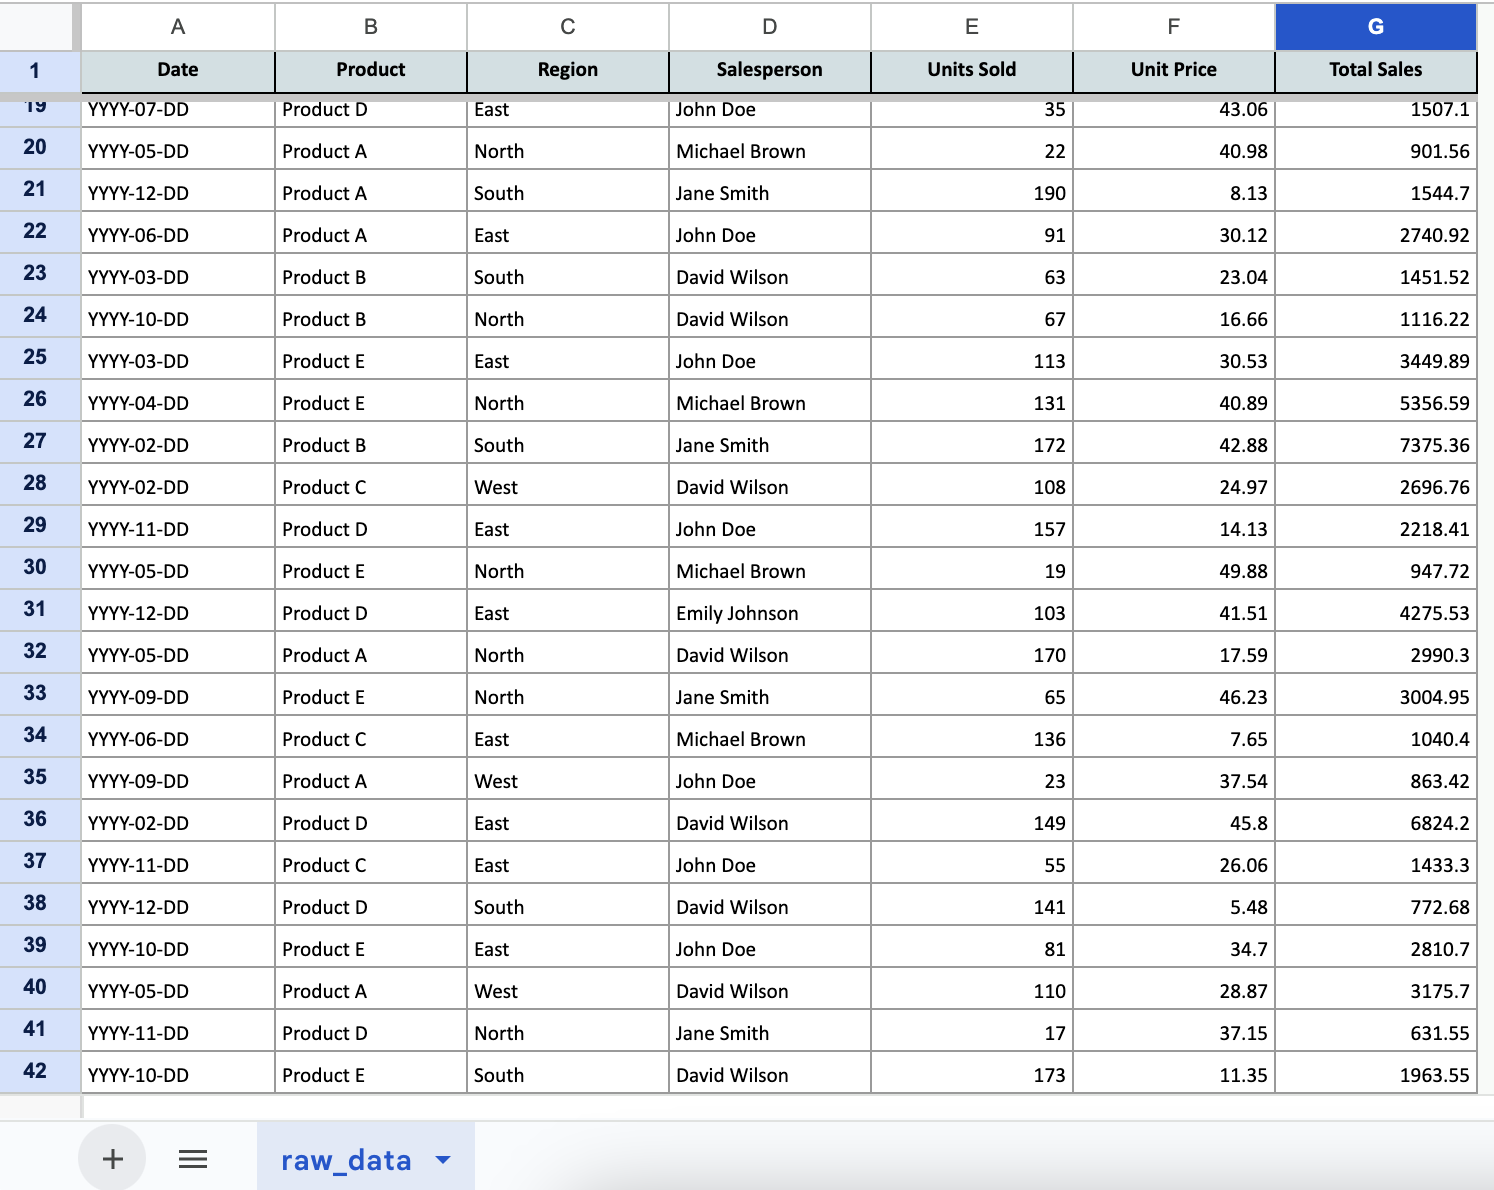The image size is (1494, 1190).
Task: Click total sales 3175.7
Action: tap(1376, 991)
